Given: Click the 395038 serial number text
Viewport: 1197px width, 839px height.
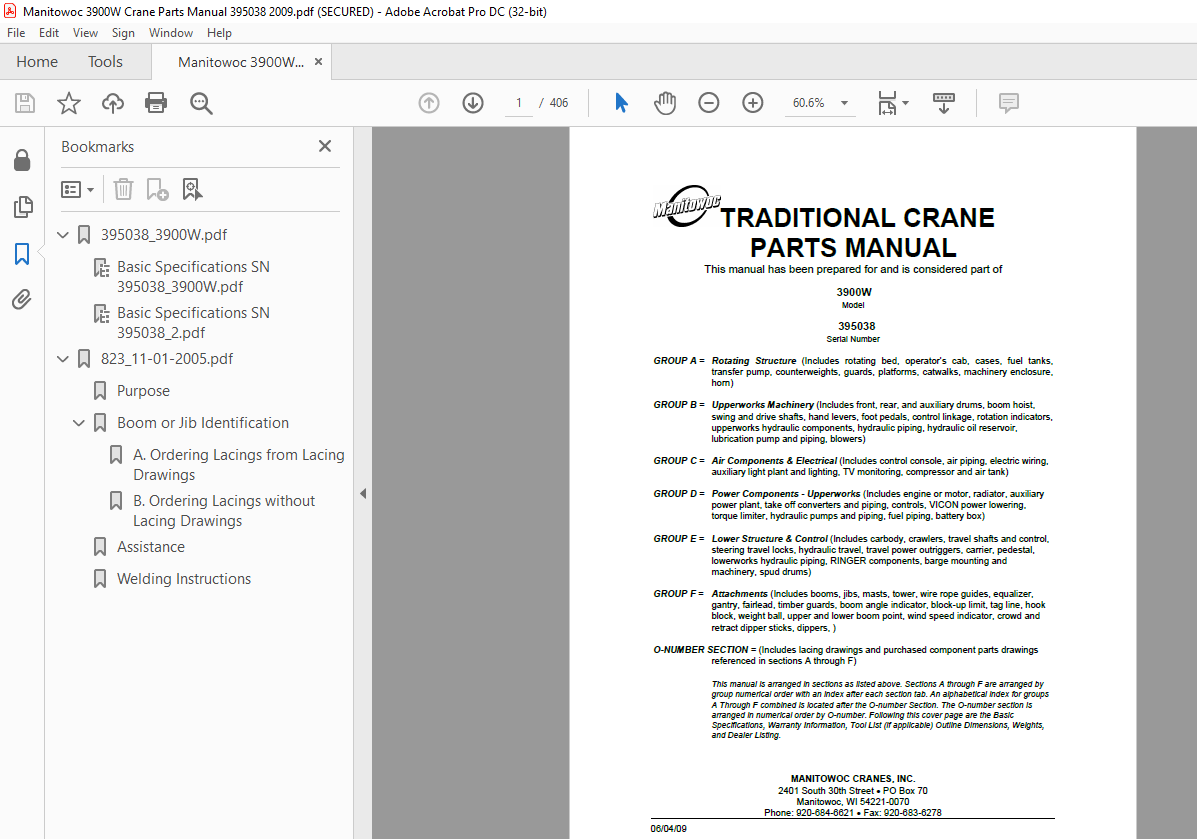Looking at the screenshot, I should point(857,326).
